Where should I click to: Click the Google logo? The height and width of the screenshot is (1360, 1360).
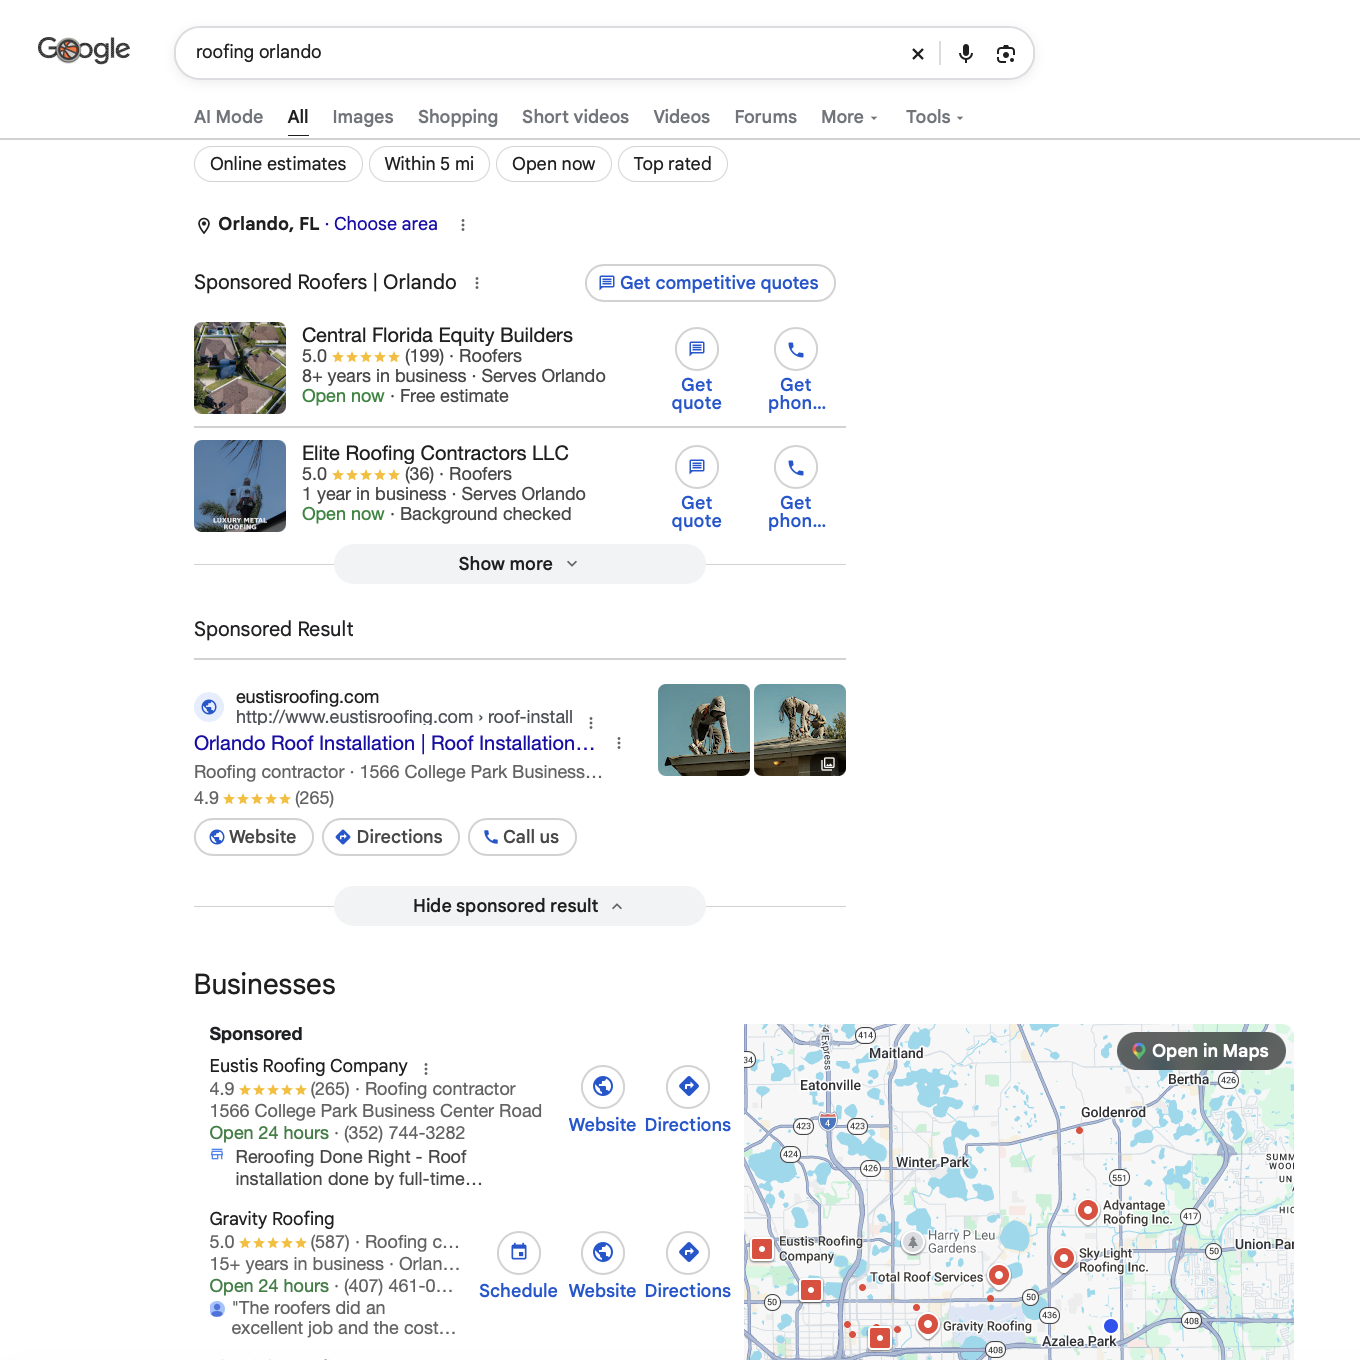(x=84, y=49)
